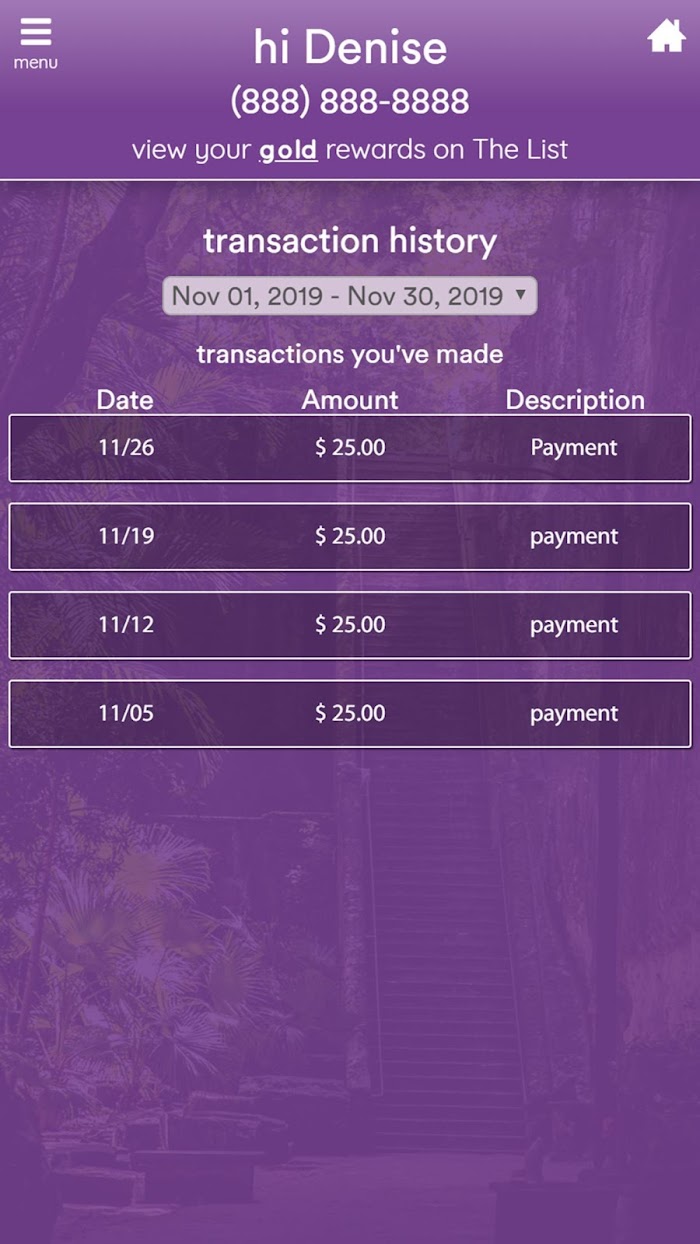Tap the hi Denise greeting
This screenshot has width=700, height=1244.
[x=350, y=47]
